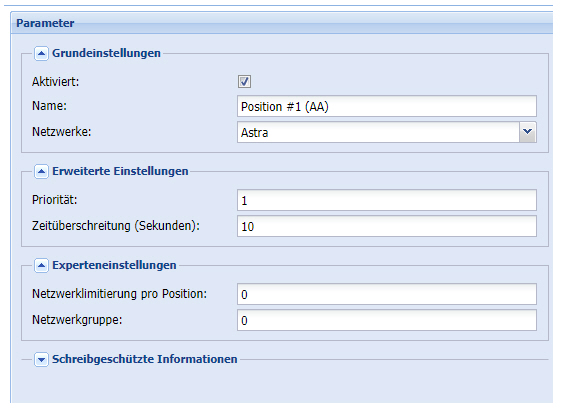This screenshot has width=561, height=410.
Task: Focus the Zeitüberschreitung (Sekunden) input field
Action: point(387,226)
